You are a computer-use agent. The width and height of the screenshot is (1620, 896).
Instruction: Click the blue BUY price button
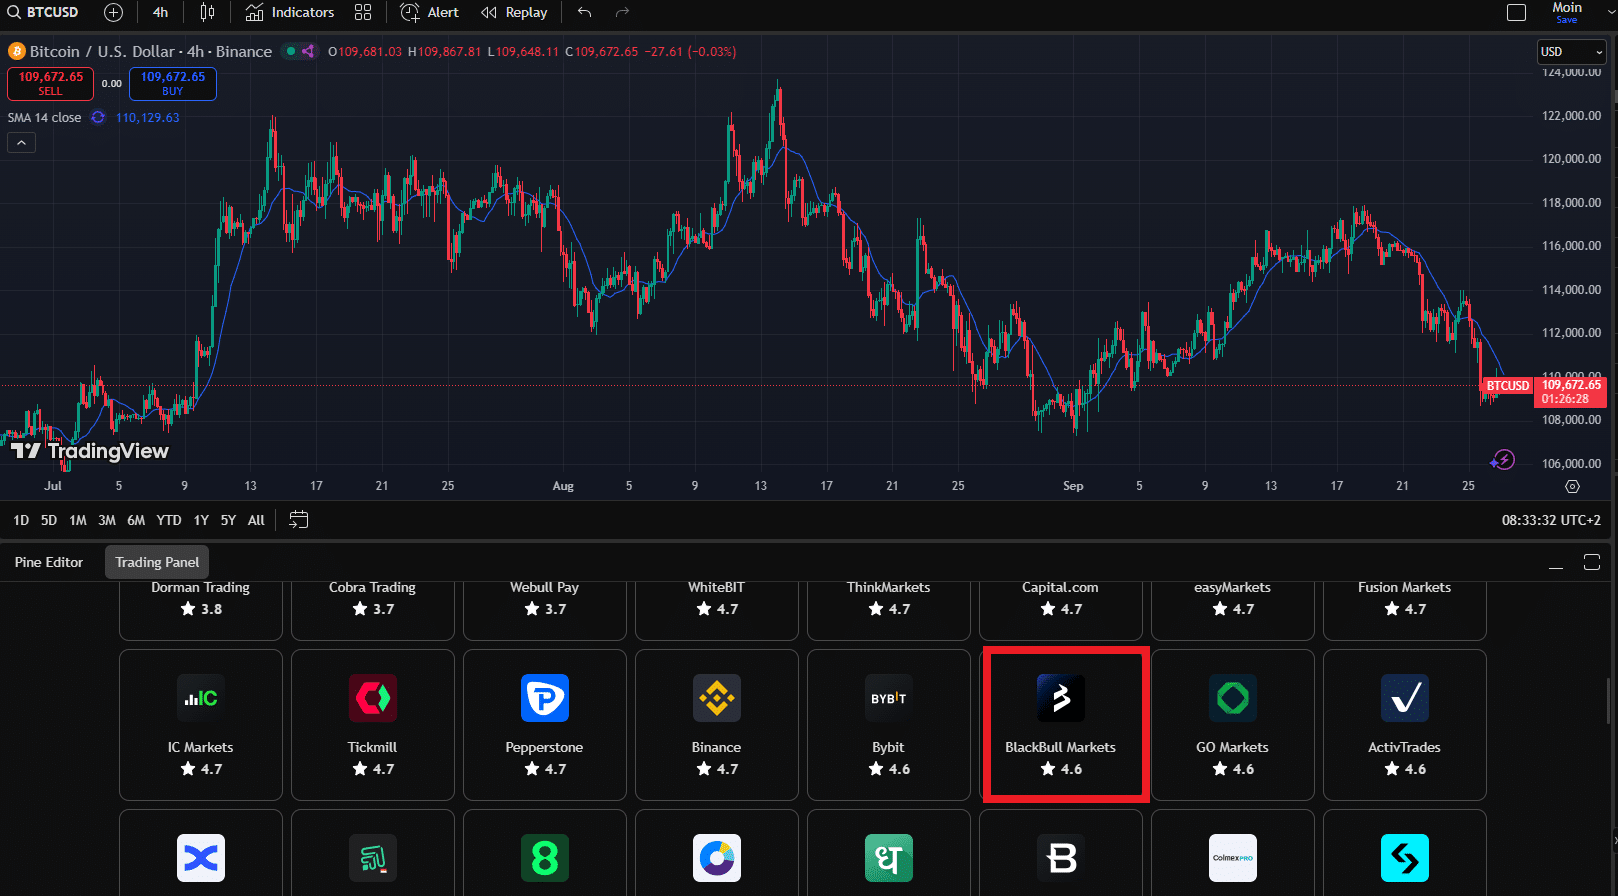pyautogui.click(x=172, y=83)
